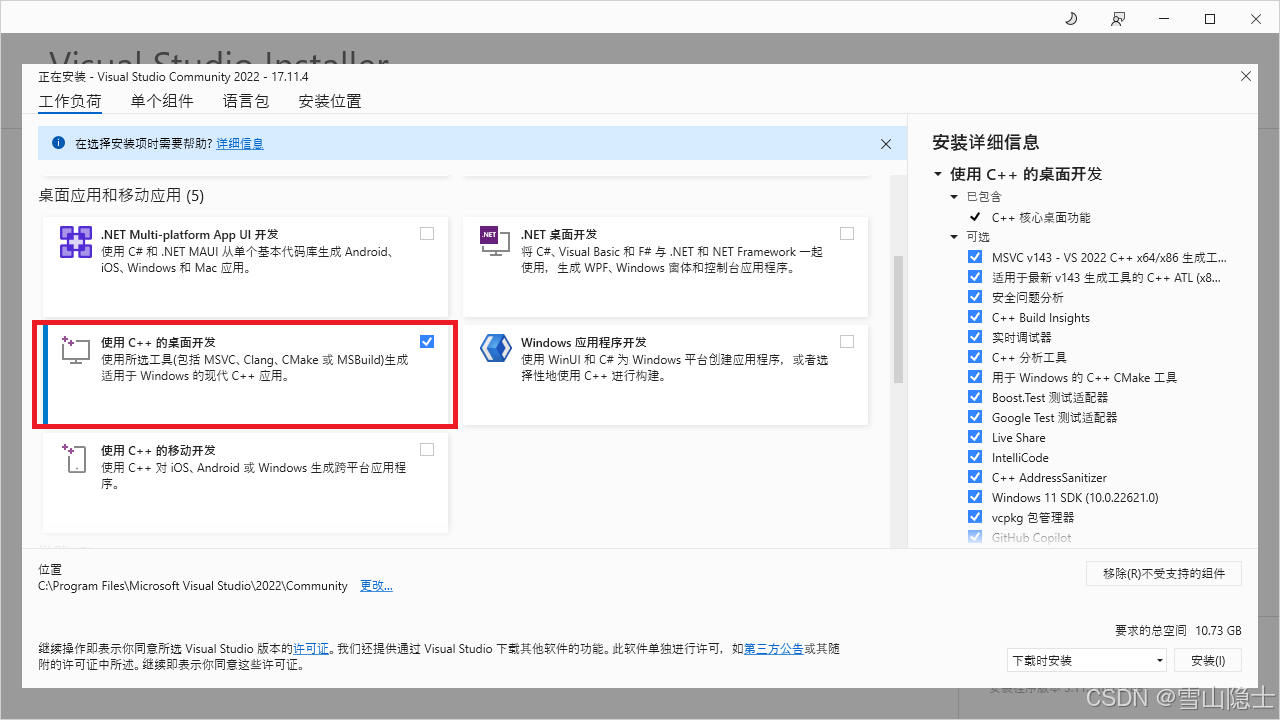Uncheck the C++ ATL component
The height and width of the screenshot is (720, 1280).
975,277
